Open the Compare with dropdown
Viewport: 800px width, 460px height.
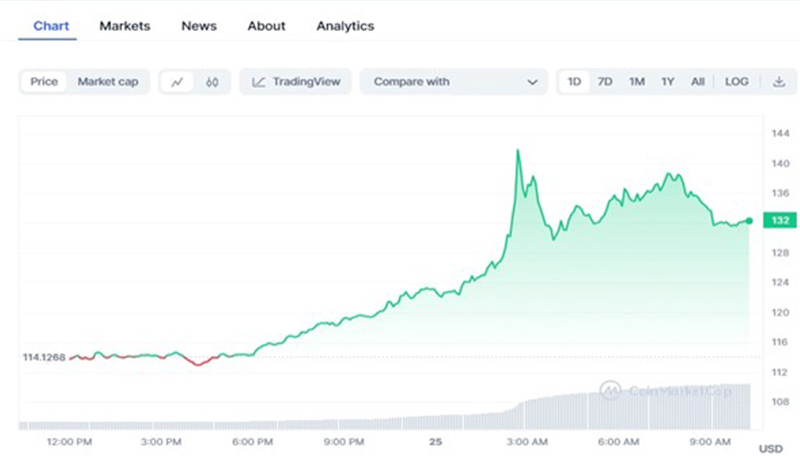[453, 82]
